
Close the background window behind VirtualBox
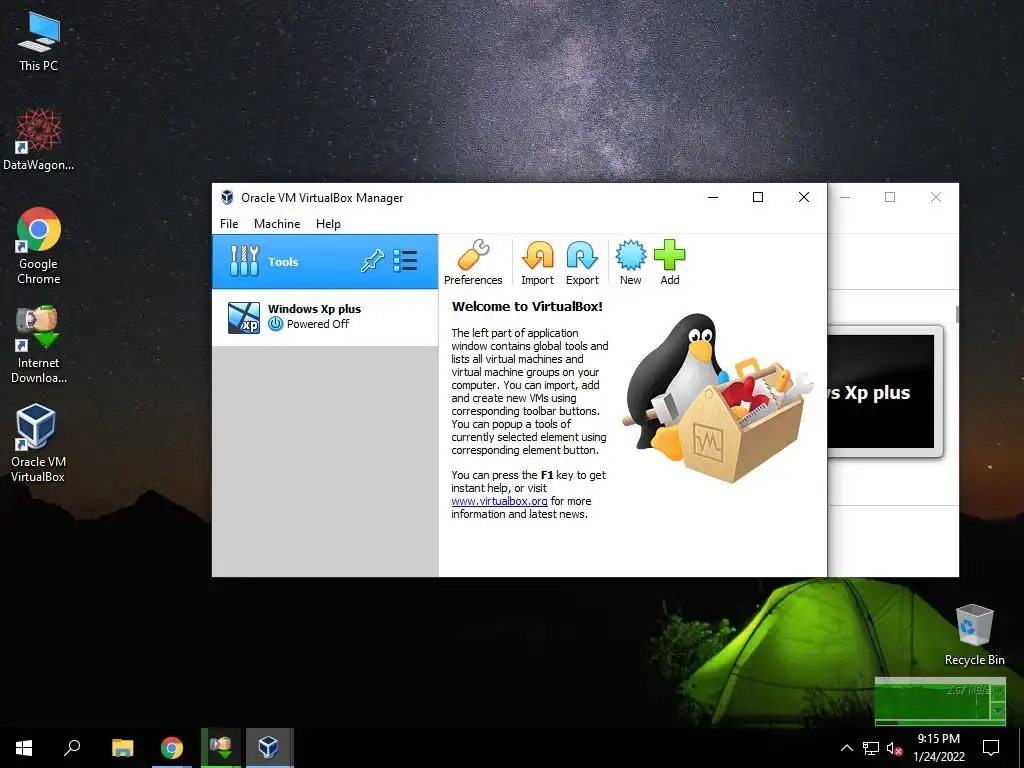pos(936,197)
